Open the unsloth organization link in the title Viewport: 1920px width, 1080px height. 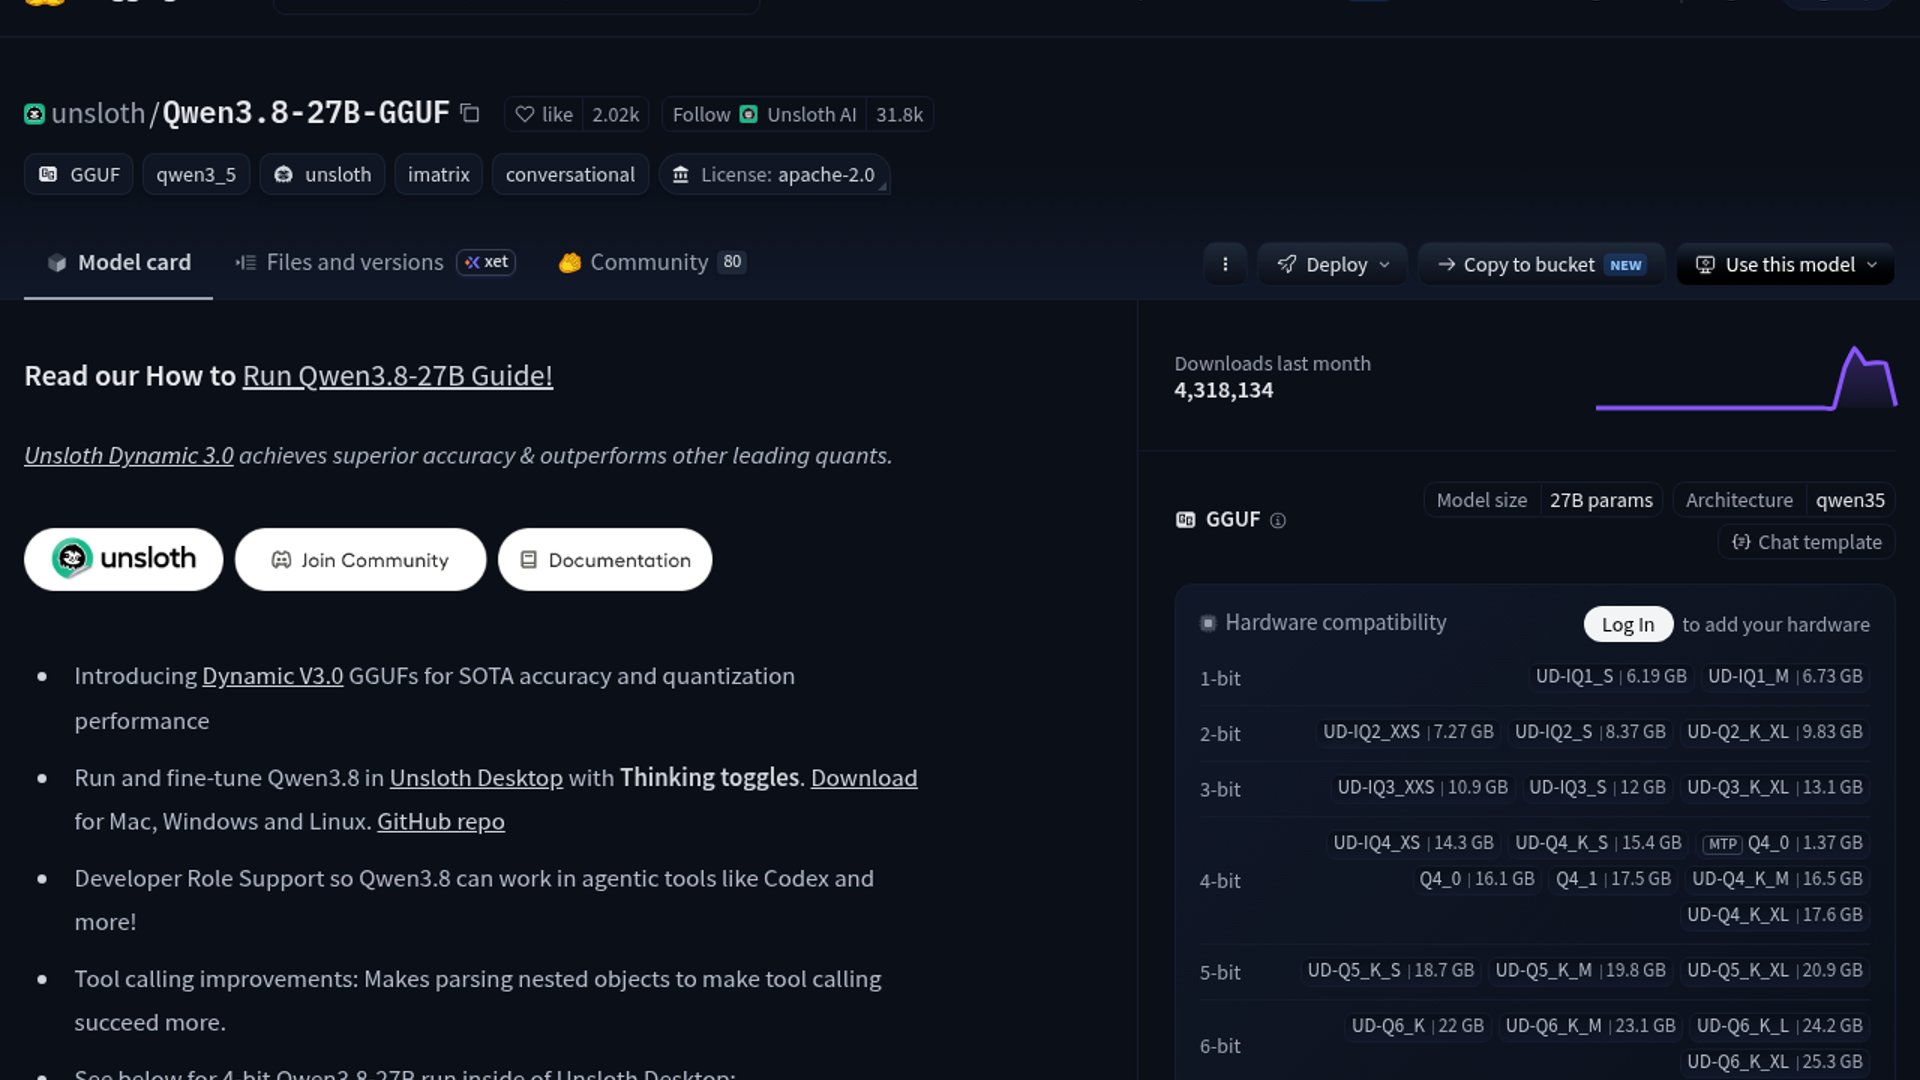[x=98, y=114]
